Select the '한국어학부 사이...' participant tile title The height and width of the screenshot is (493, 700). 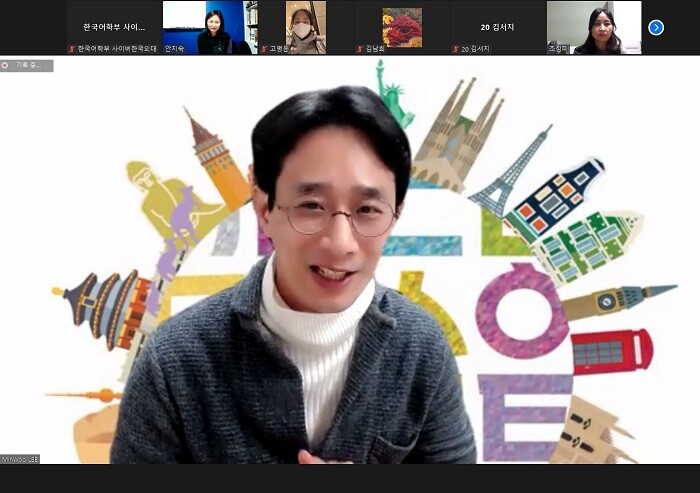tap(114, 27)
